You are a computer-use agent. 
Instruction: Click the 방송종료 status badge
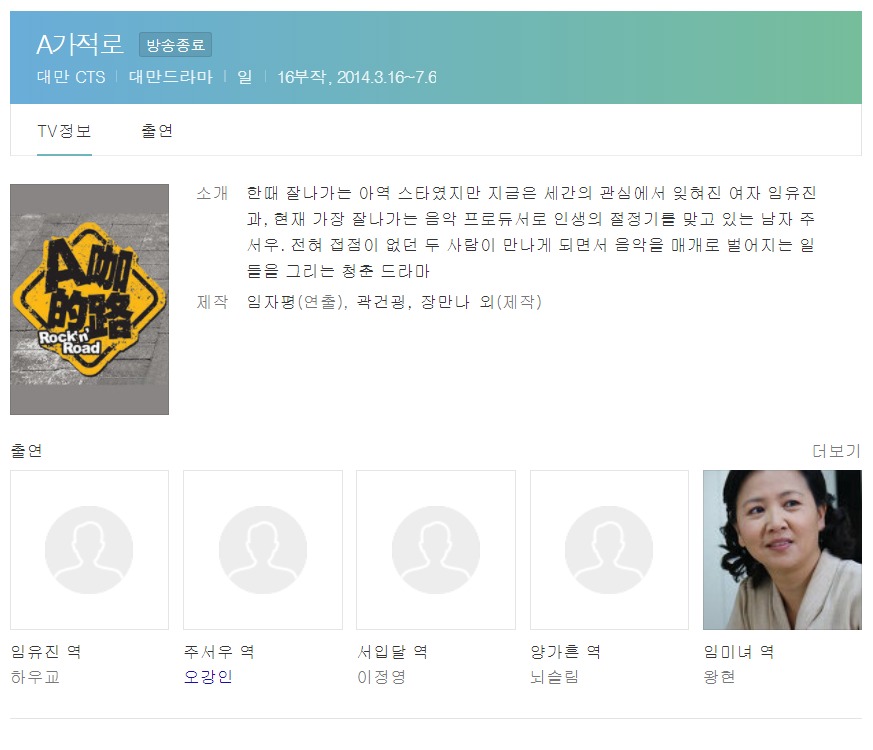(175, 45)
